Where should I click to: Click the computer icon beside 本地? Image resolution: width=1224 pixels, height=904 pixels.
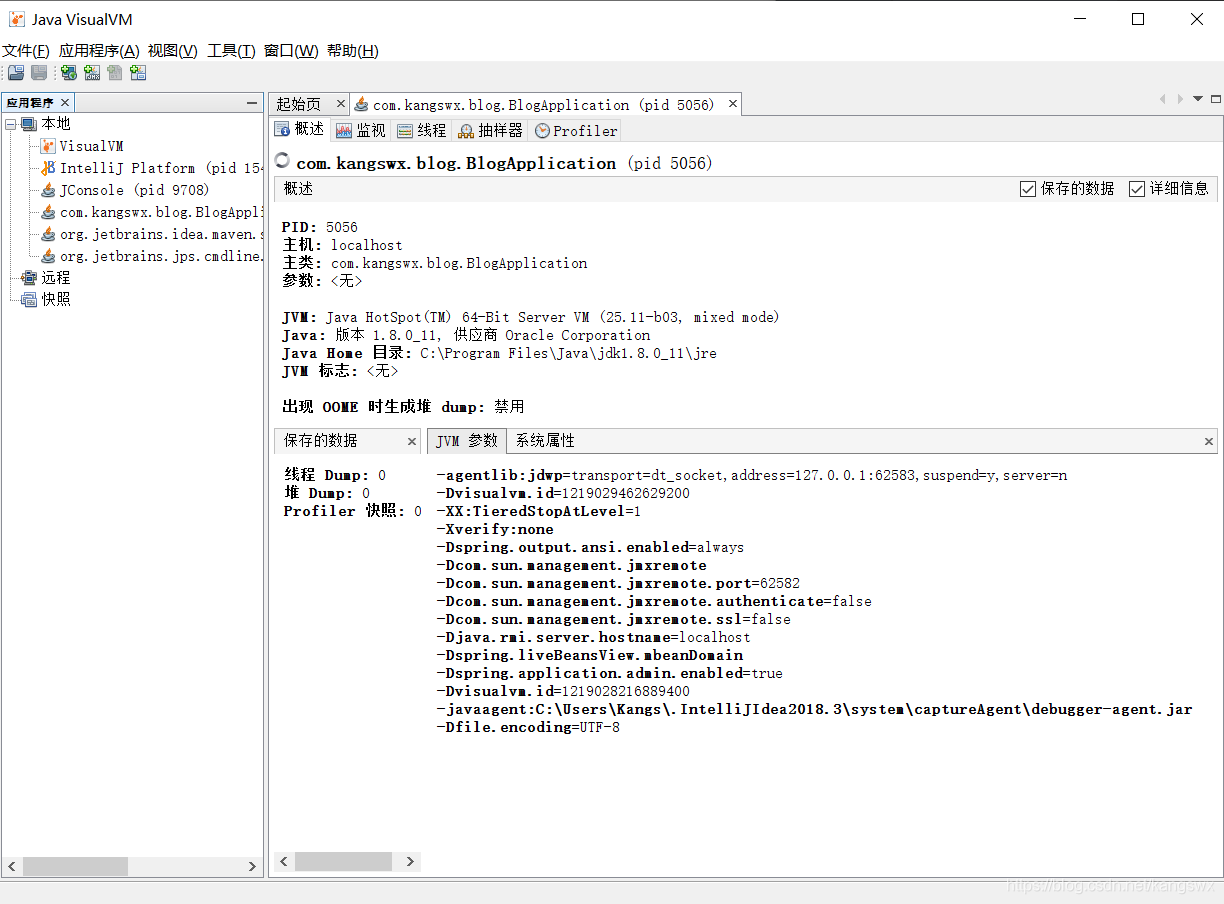pos(29,124)
